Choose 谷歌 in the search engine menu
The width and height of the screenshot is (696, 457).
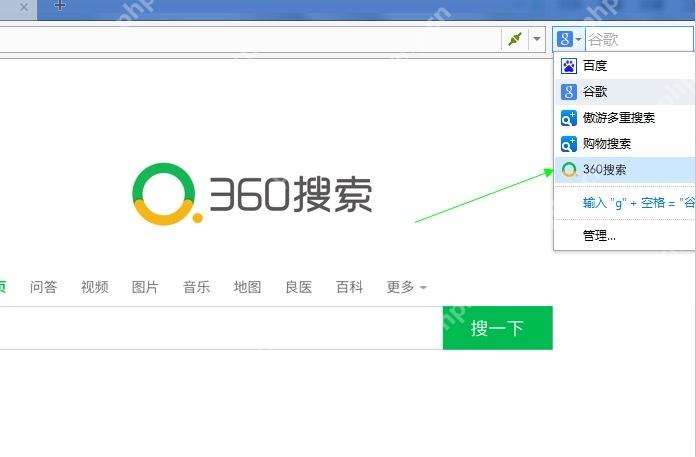tap(625, 92)
